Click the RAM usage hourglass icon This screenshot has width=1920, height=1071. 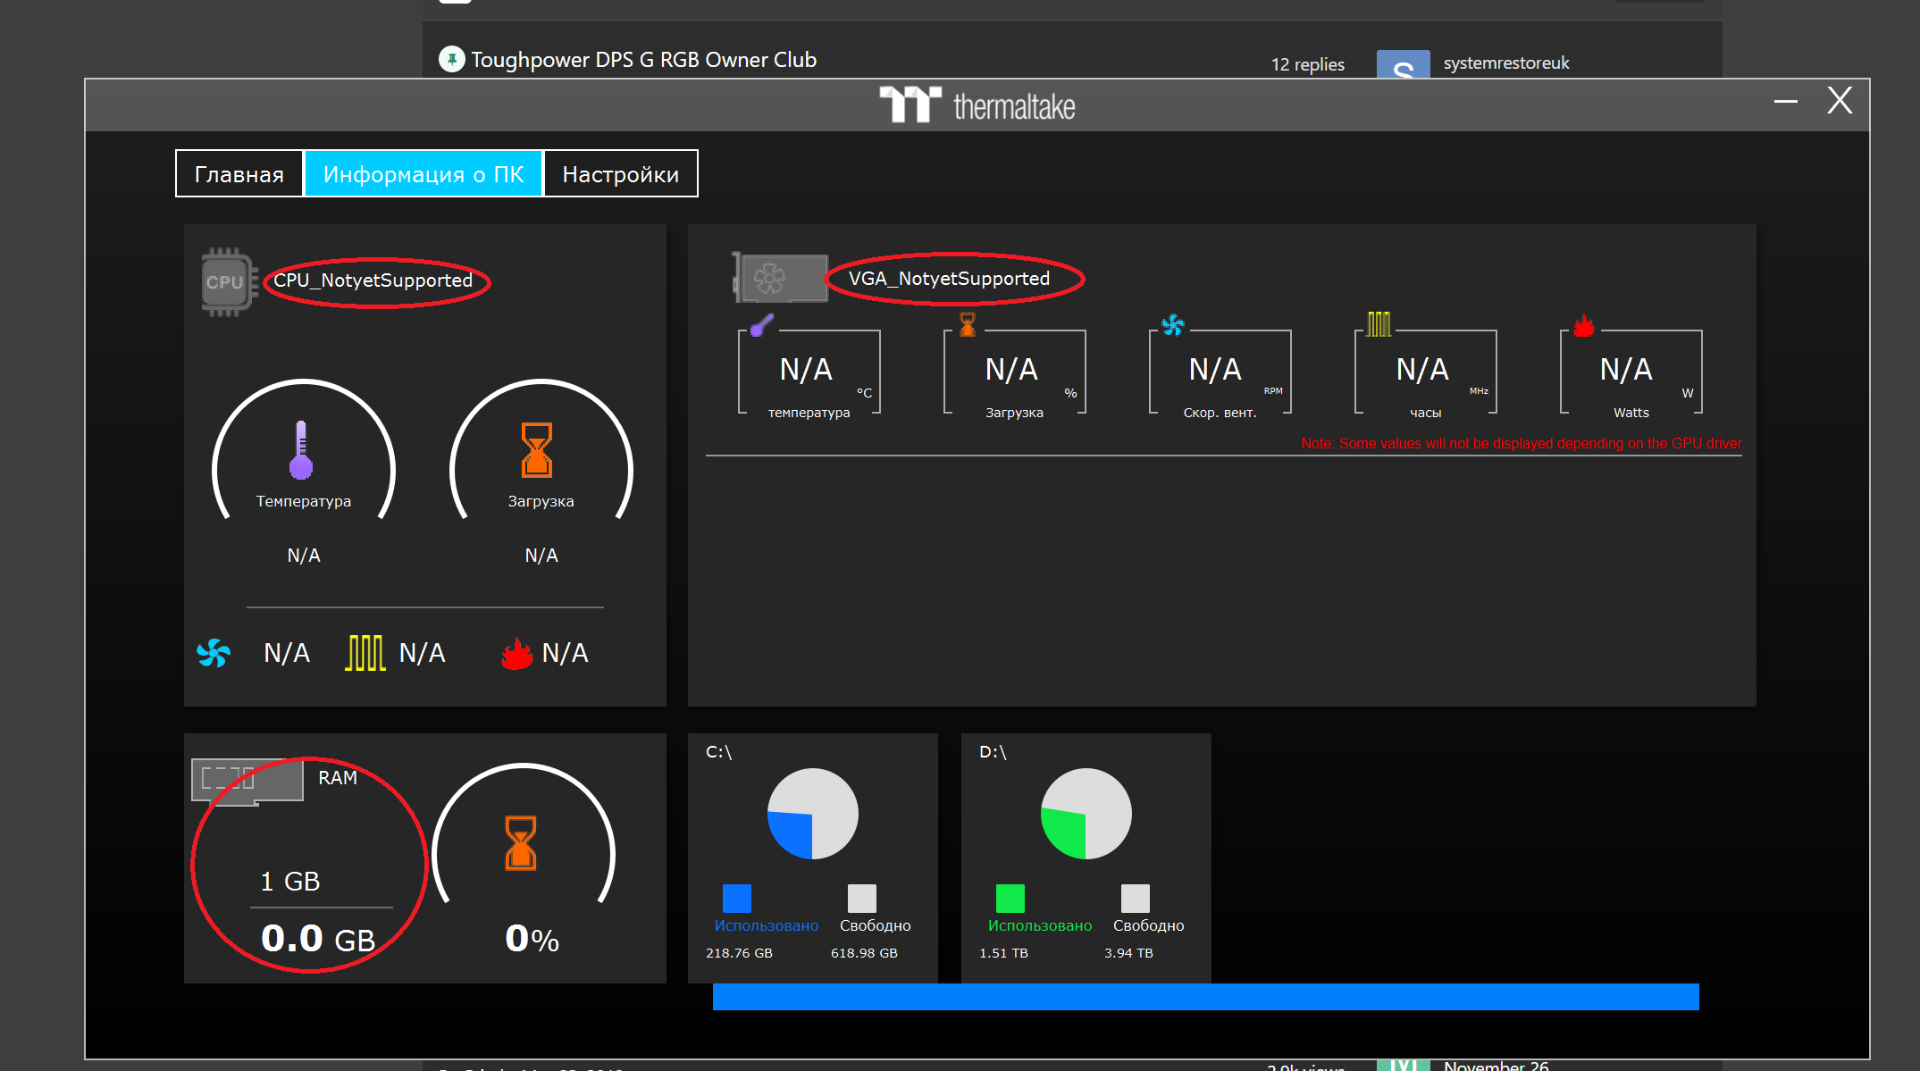pos(521,843)
